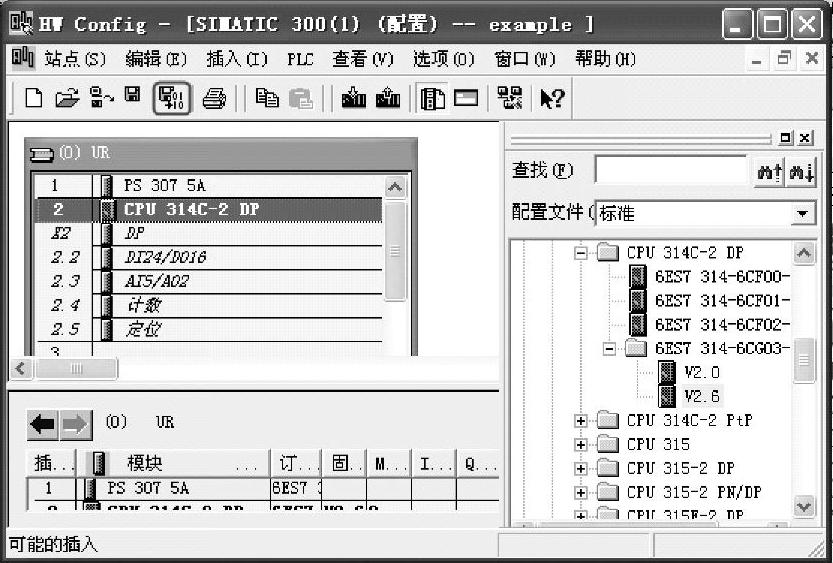Open the 窗口(W) menu

(x=525, y=59)
